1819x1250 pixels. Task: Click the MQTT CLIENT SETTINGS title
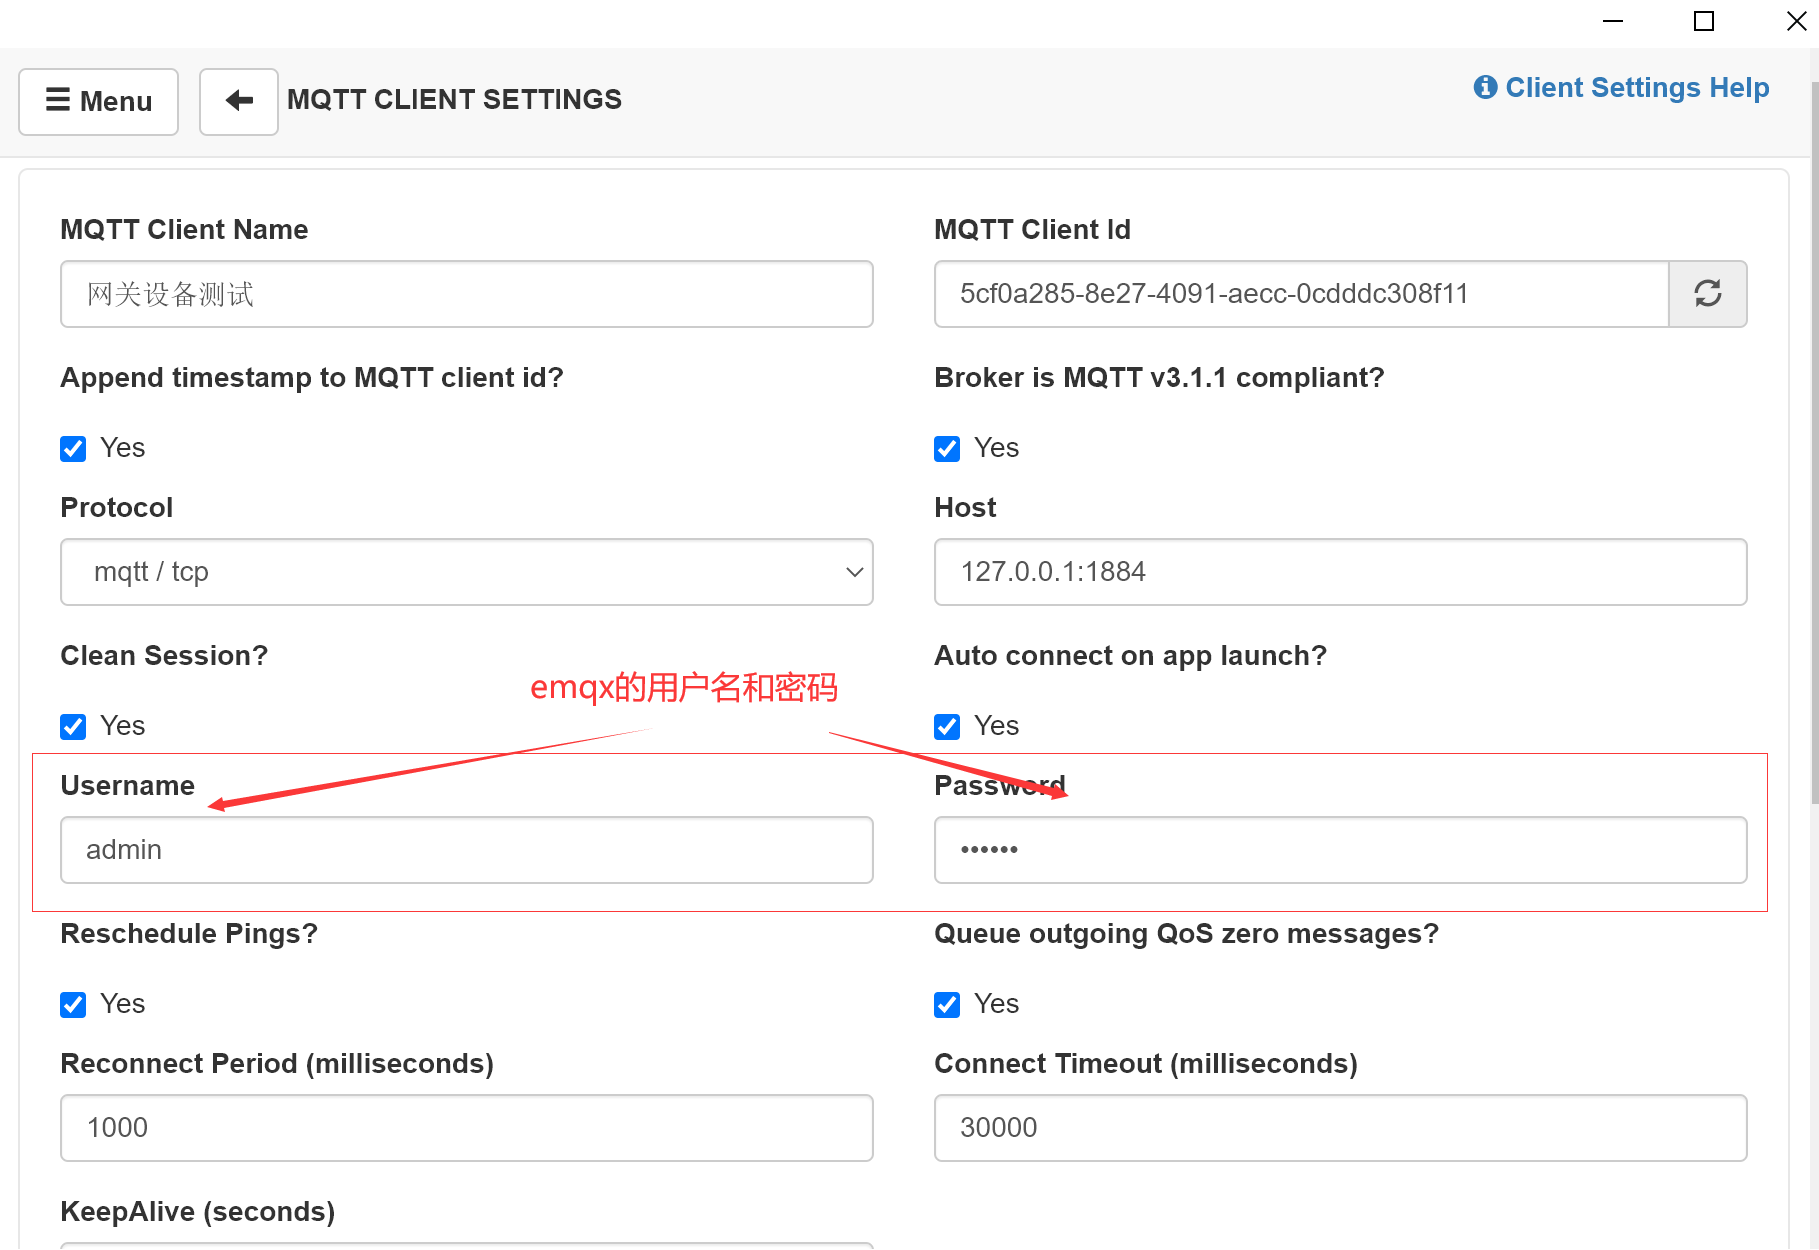[x=454, y=99]
